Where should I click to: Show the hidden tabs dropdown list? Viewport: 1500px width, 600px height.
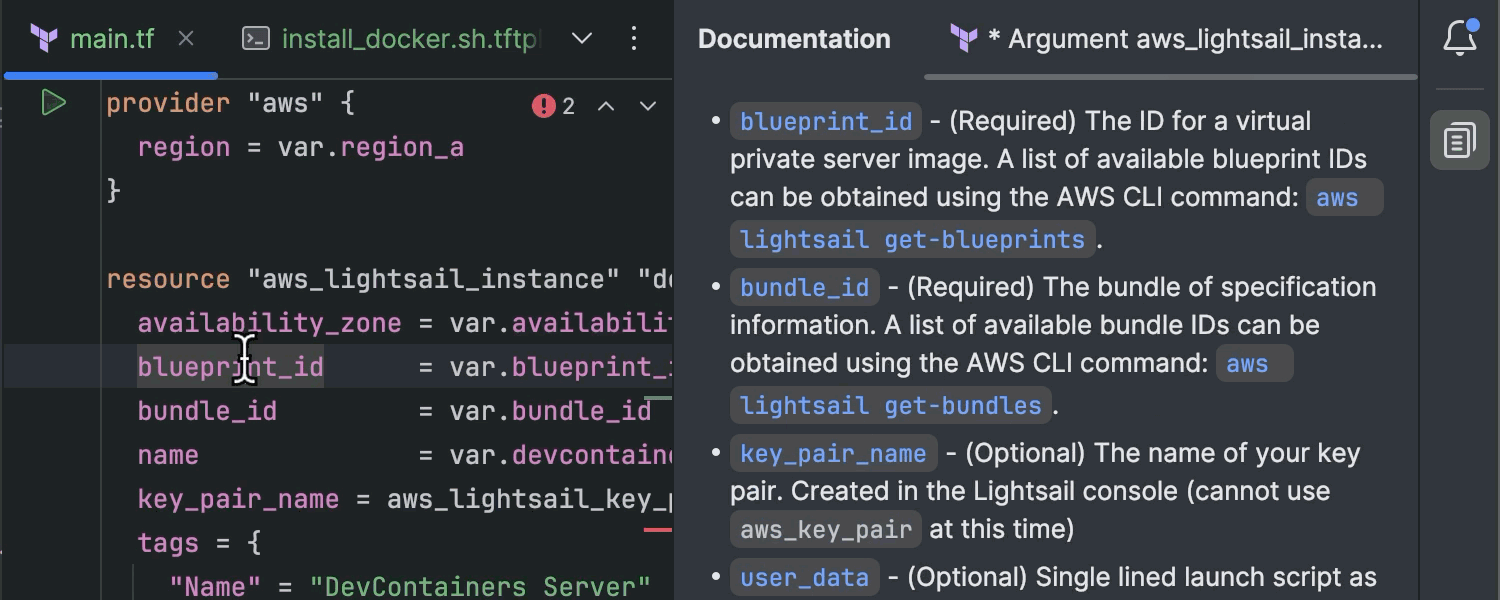click(582, 39)
